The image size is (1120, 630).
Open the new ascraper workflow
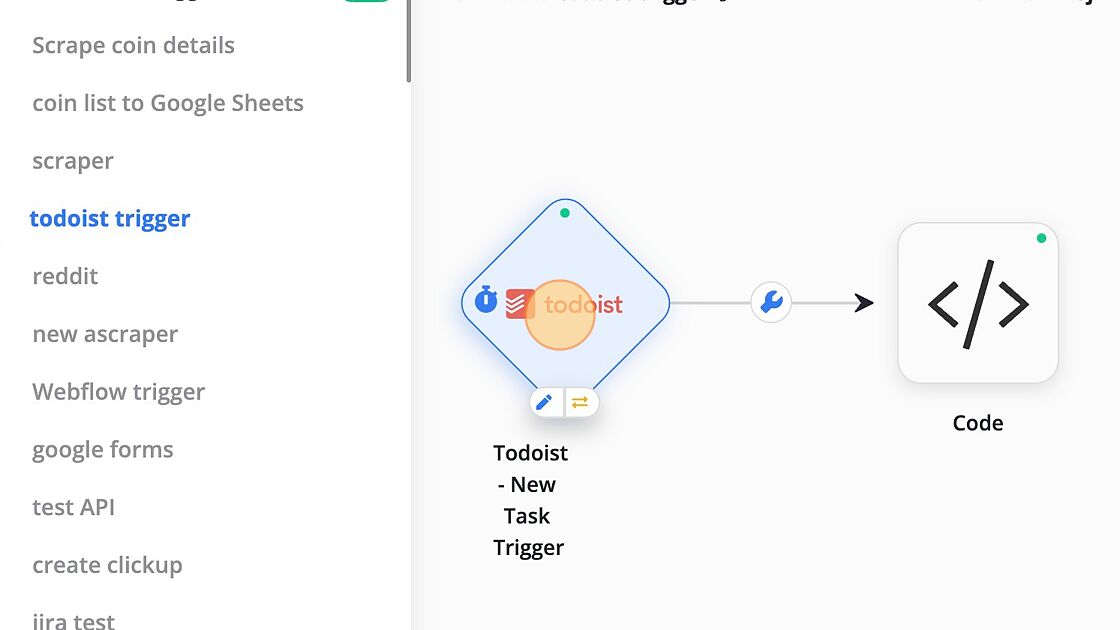(105, 334)
